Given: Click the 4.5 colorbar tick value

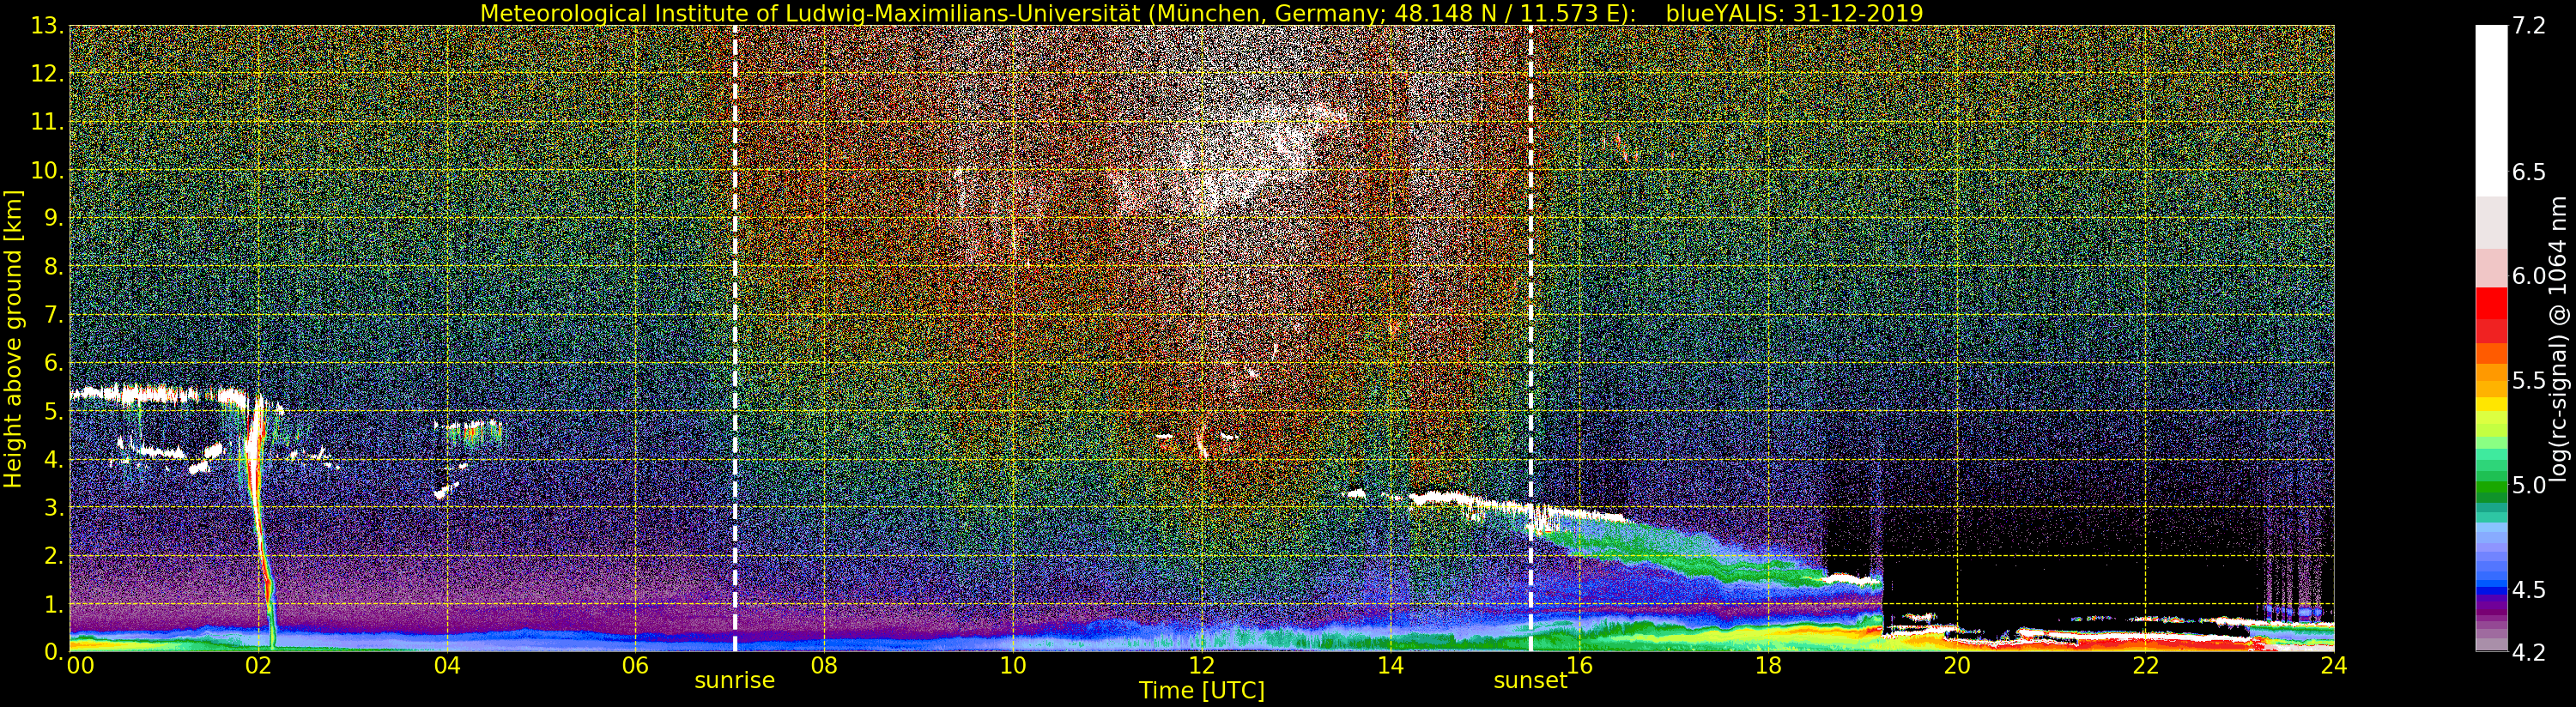Looking at the screenshot, I should point(2528,590).
